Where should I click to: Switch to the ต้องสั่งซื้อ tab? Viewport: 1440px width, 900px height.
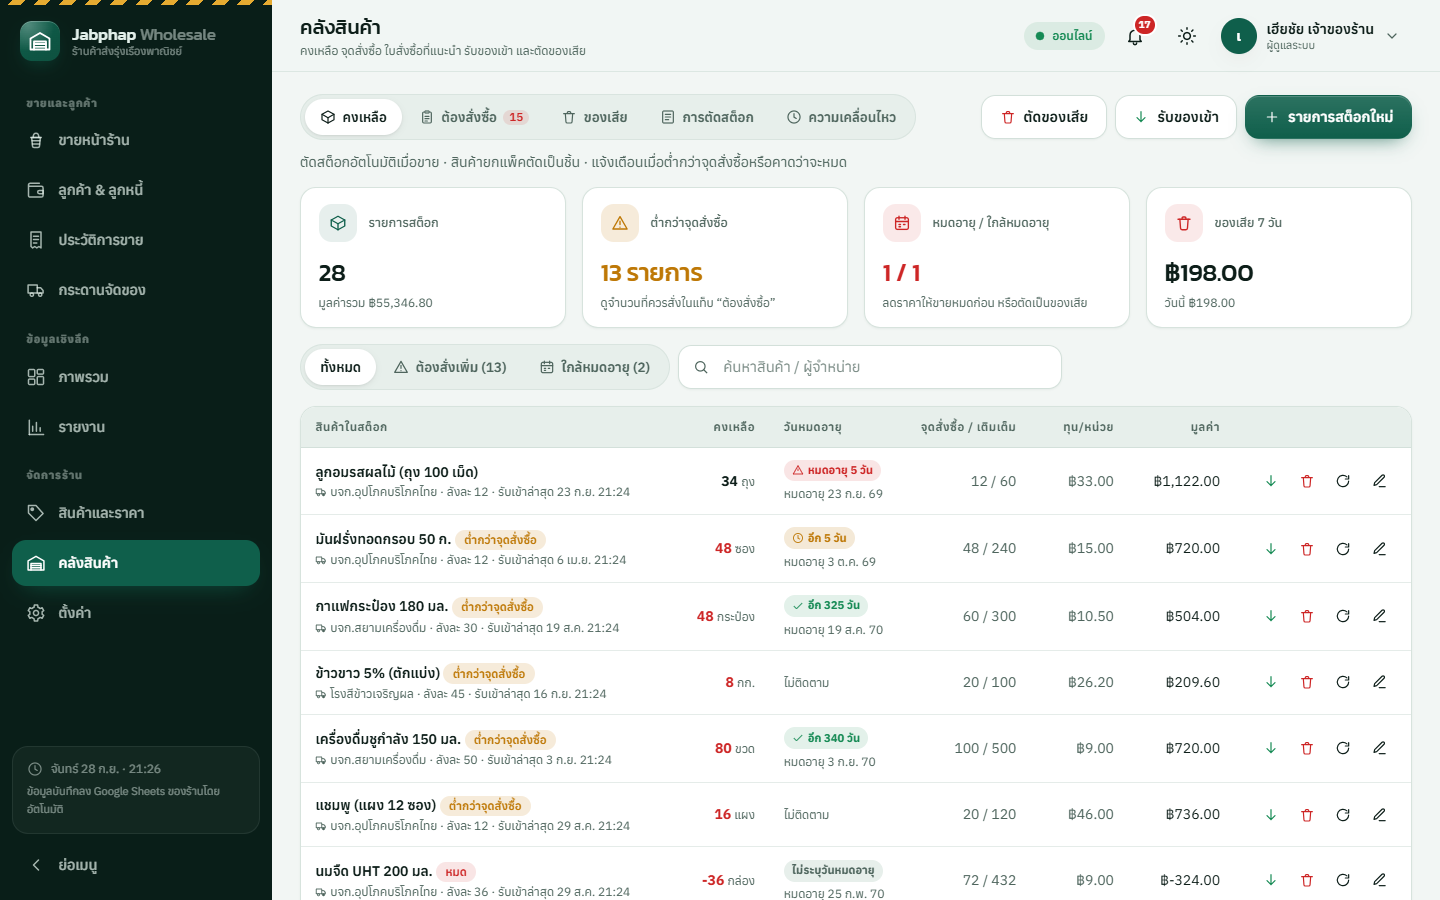[473, 117]
